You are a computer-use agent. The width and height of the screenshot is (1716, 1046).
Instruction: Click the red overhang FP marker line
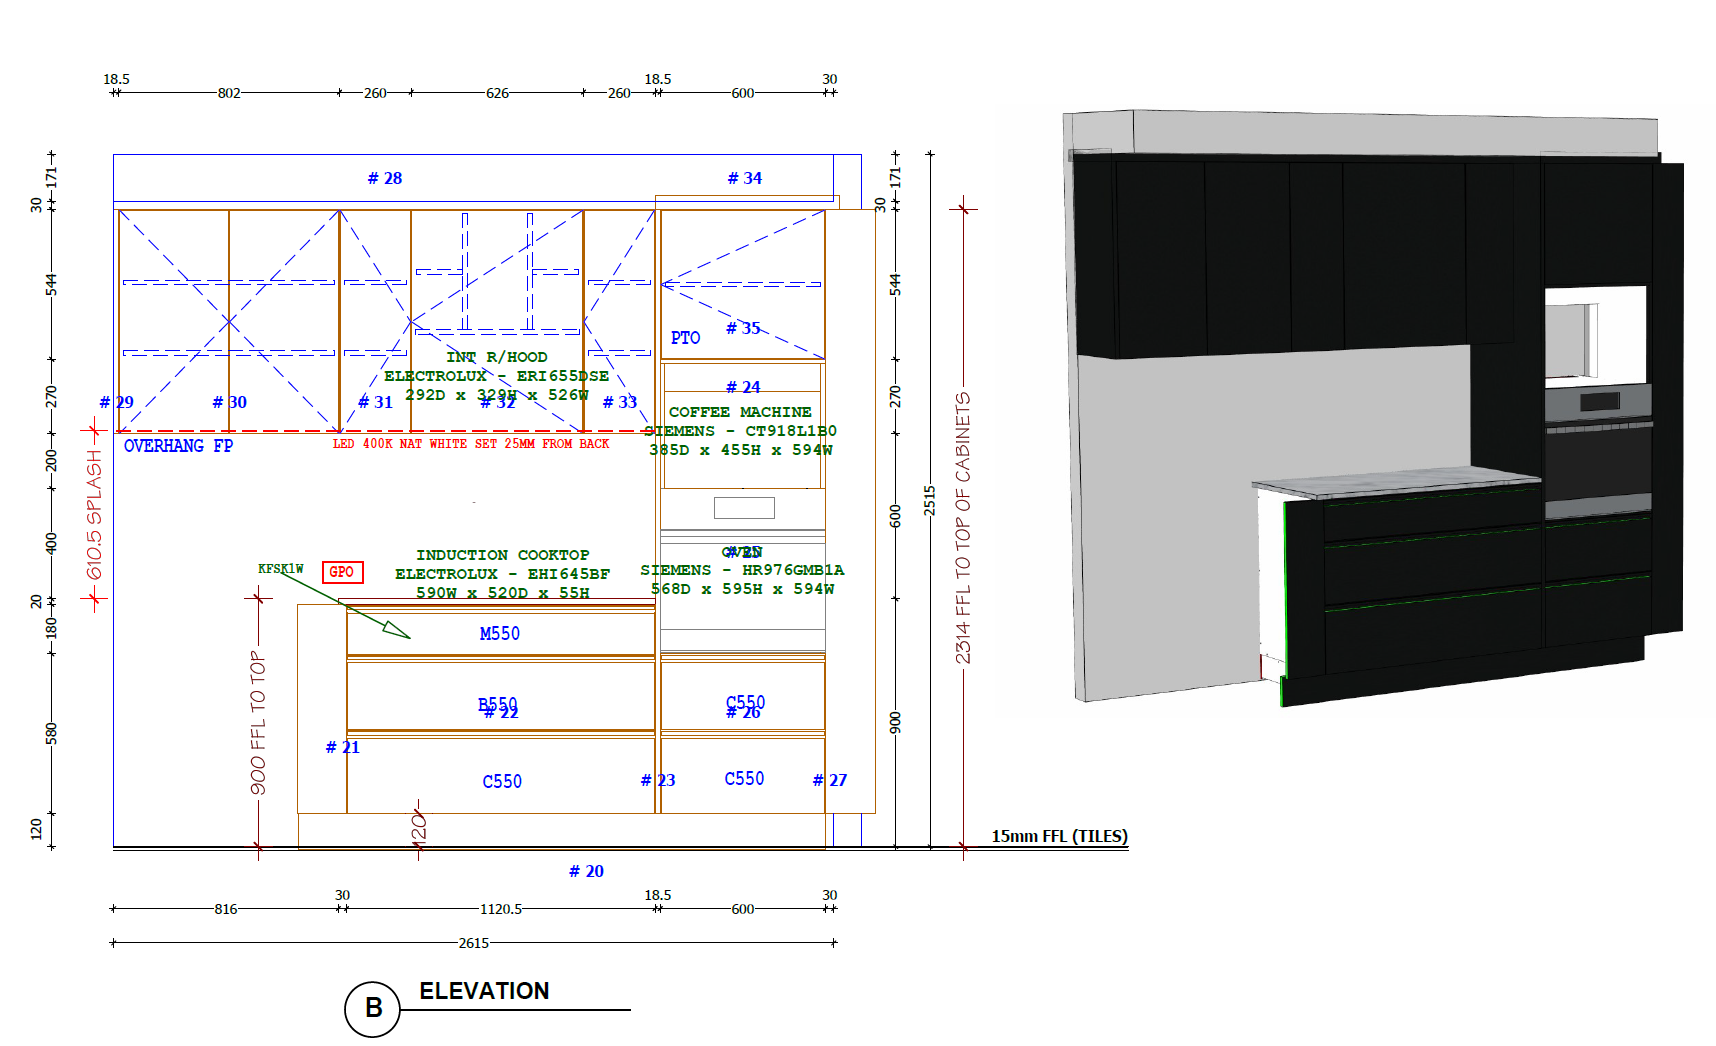(250, 431)
